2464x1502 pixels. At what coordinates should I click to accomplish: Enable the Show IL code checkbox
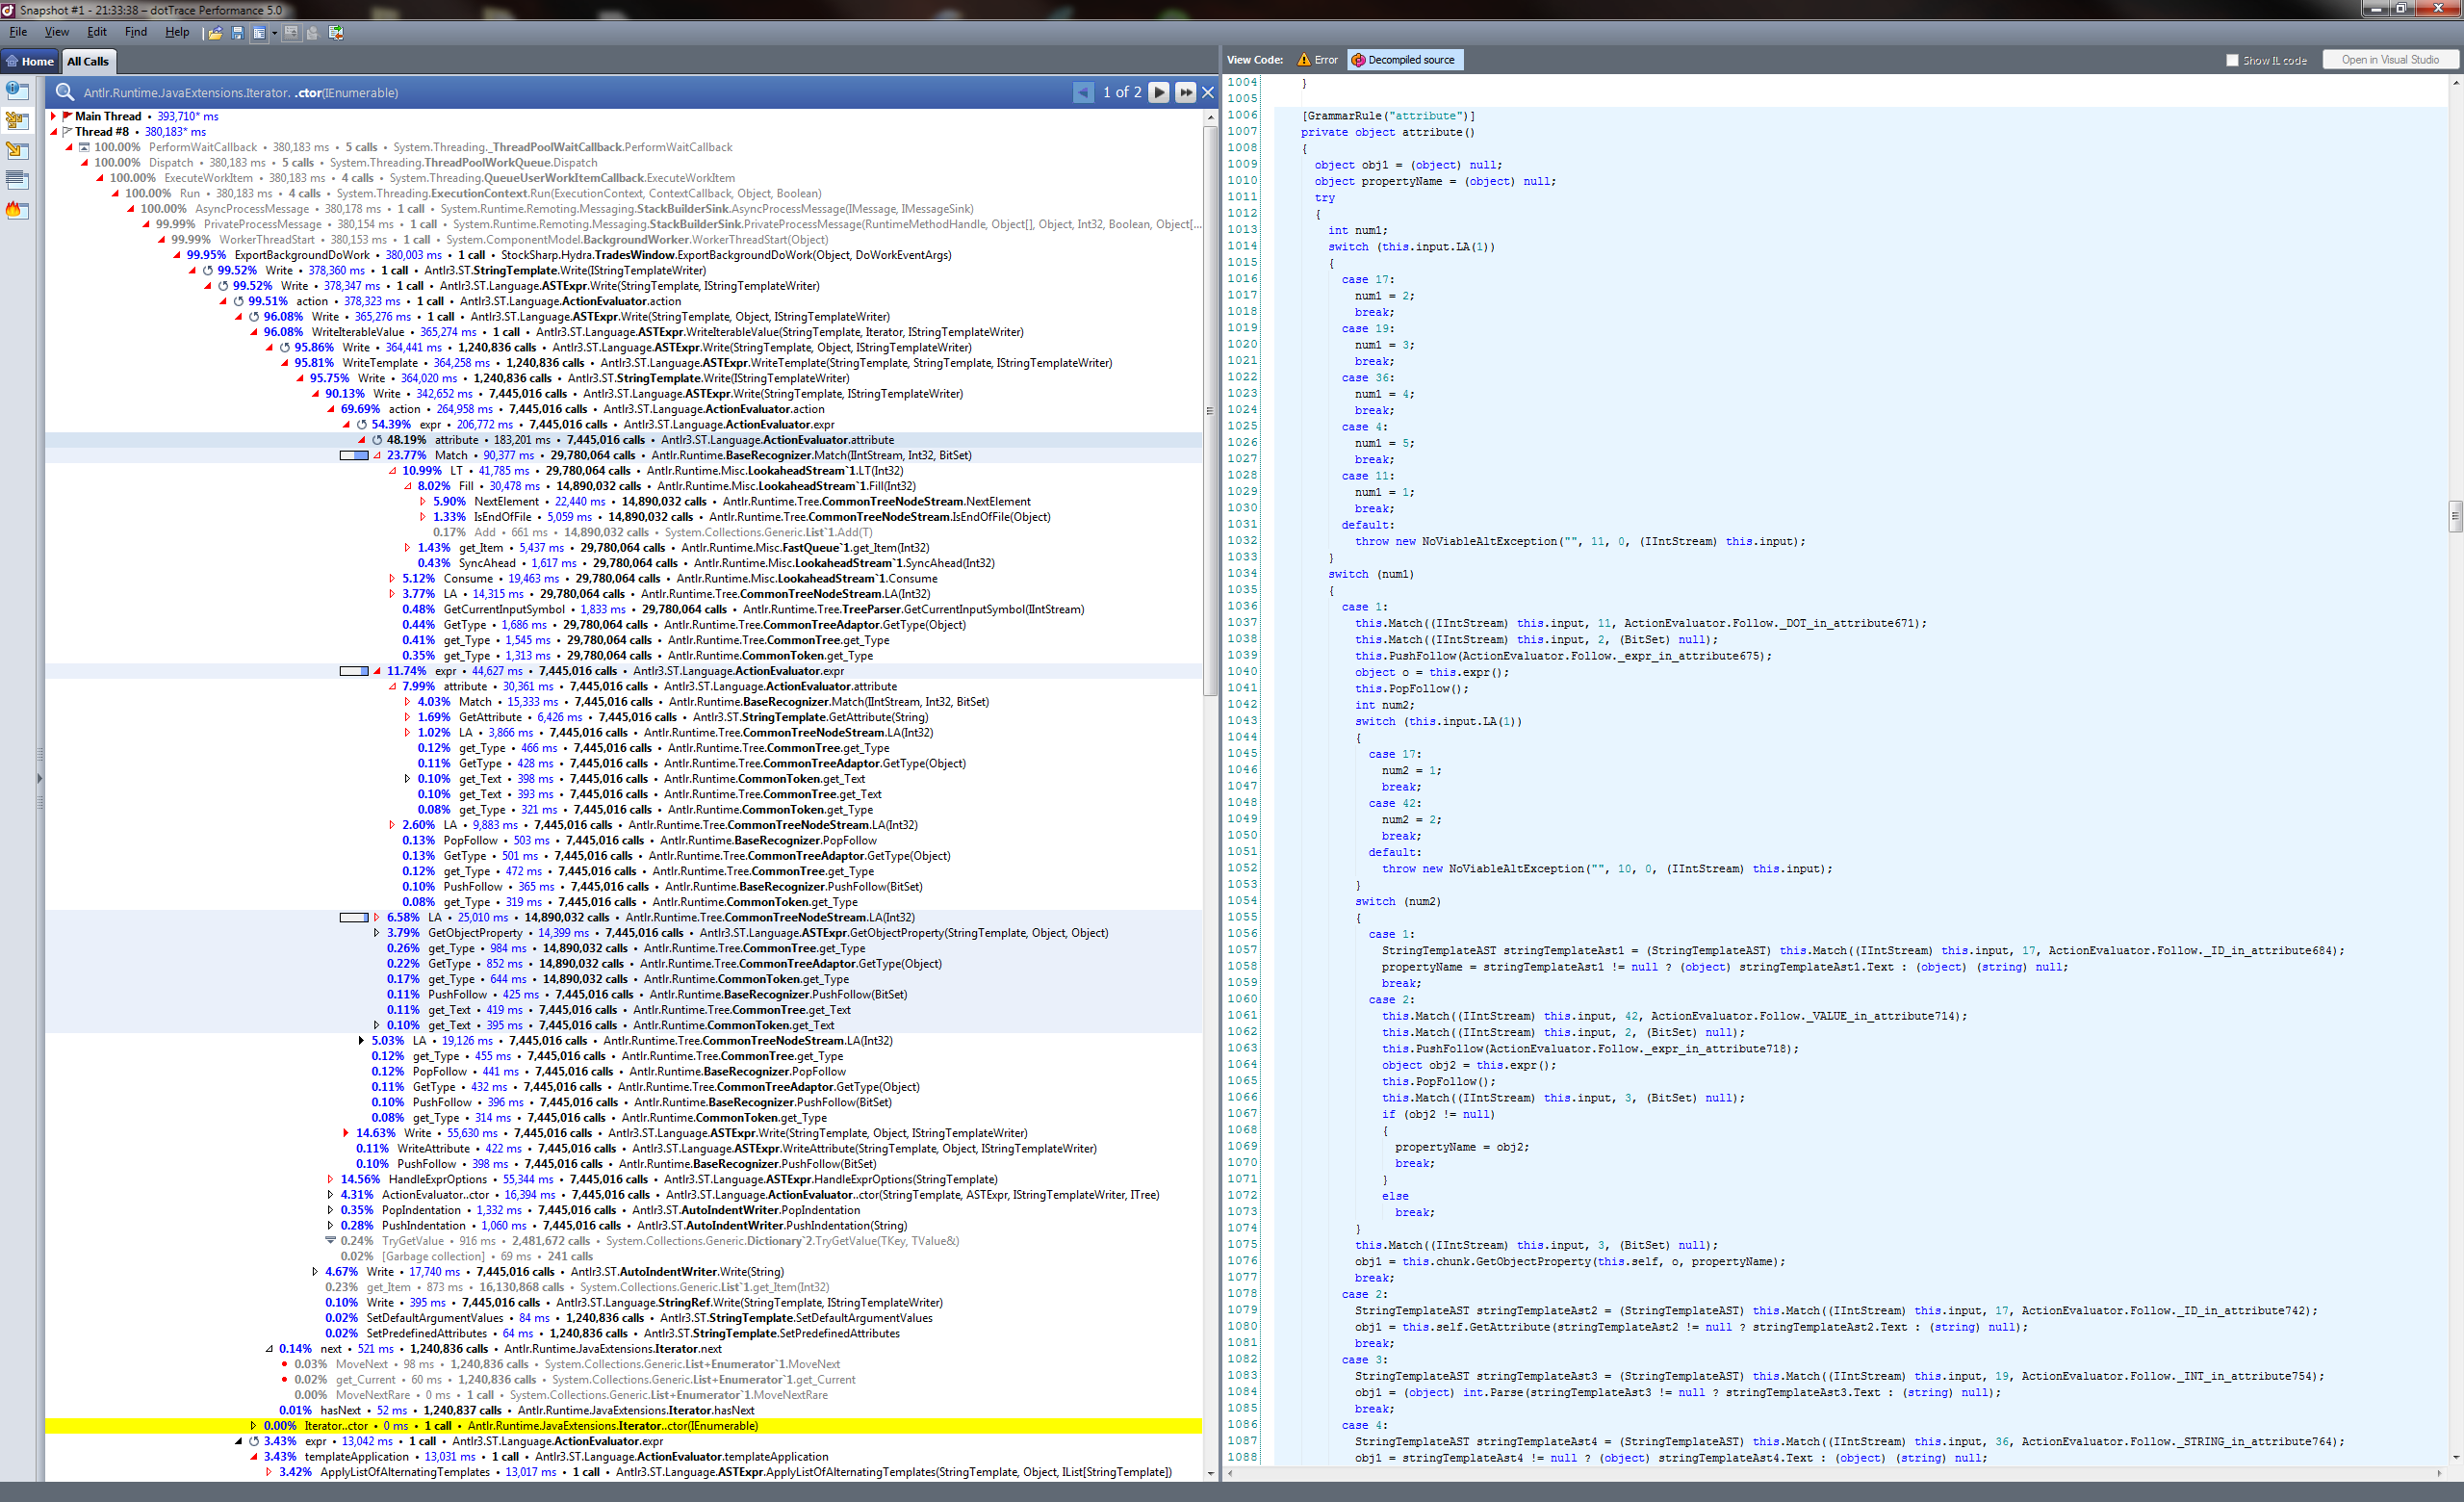click(x=2232, y=60)
